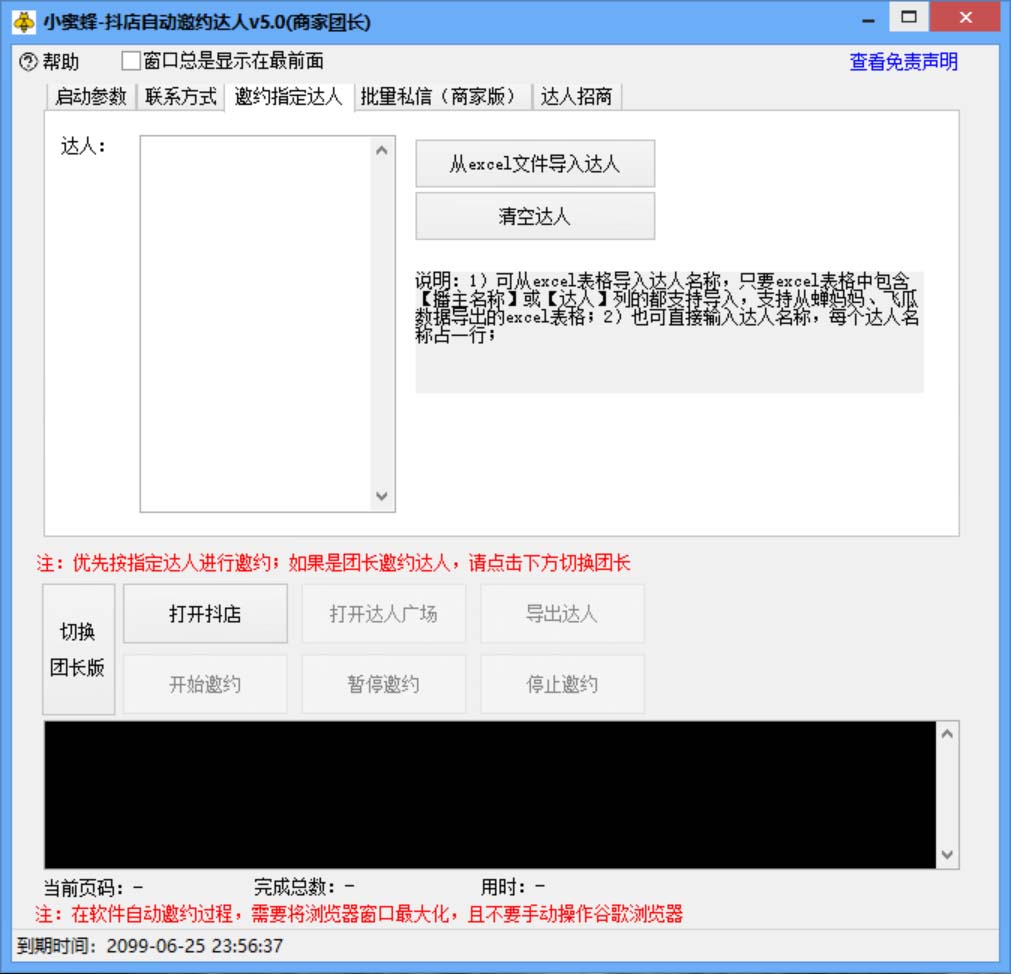
Task: Enable 窗口总是显示在最前面 checkbox
Action: [128, 61]
